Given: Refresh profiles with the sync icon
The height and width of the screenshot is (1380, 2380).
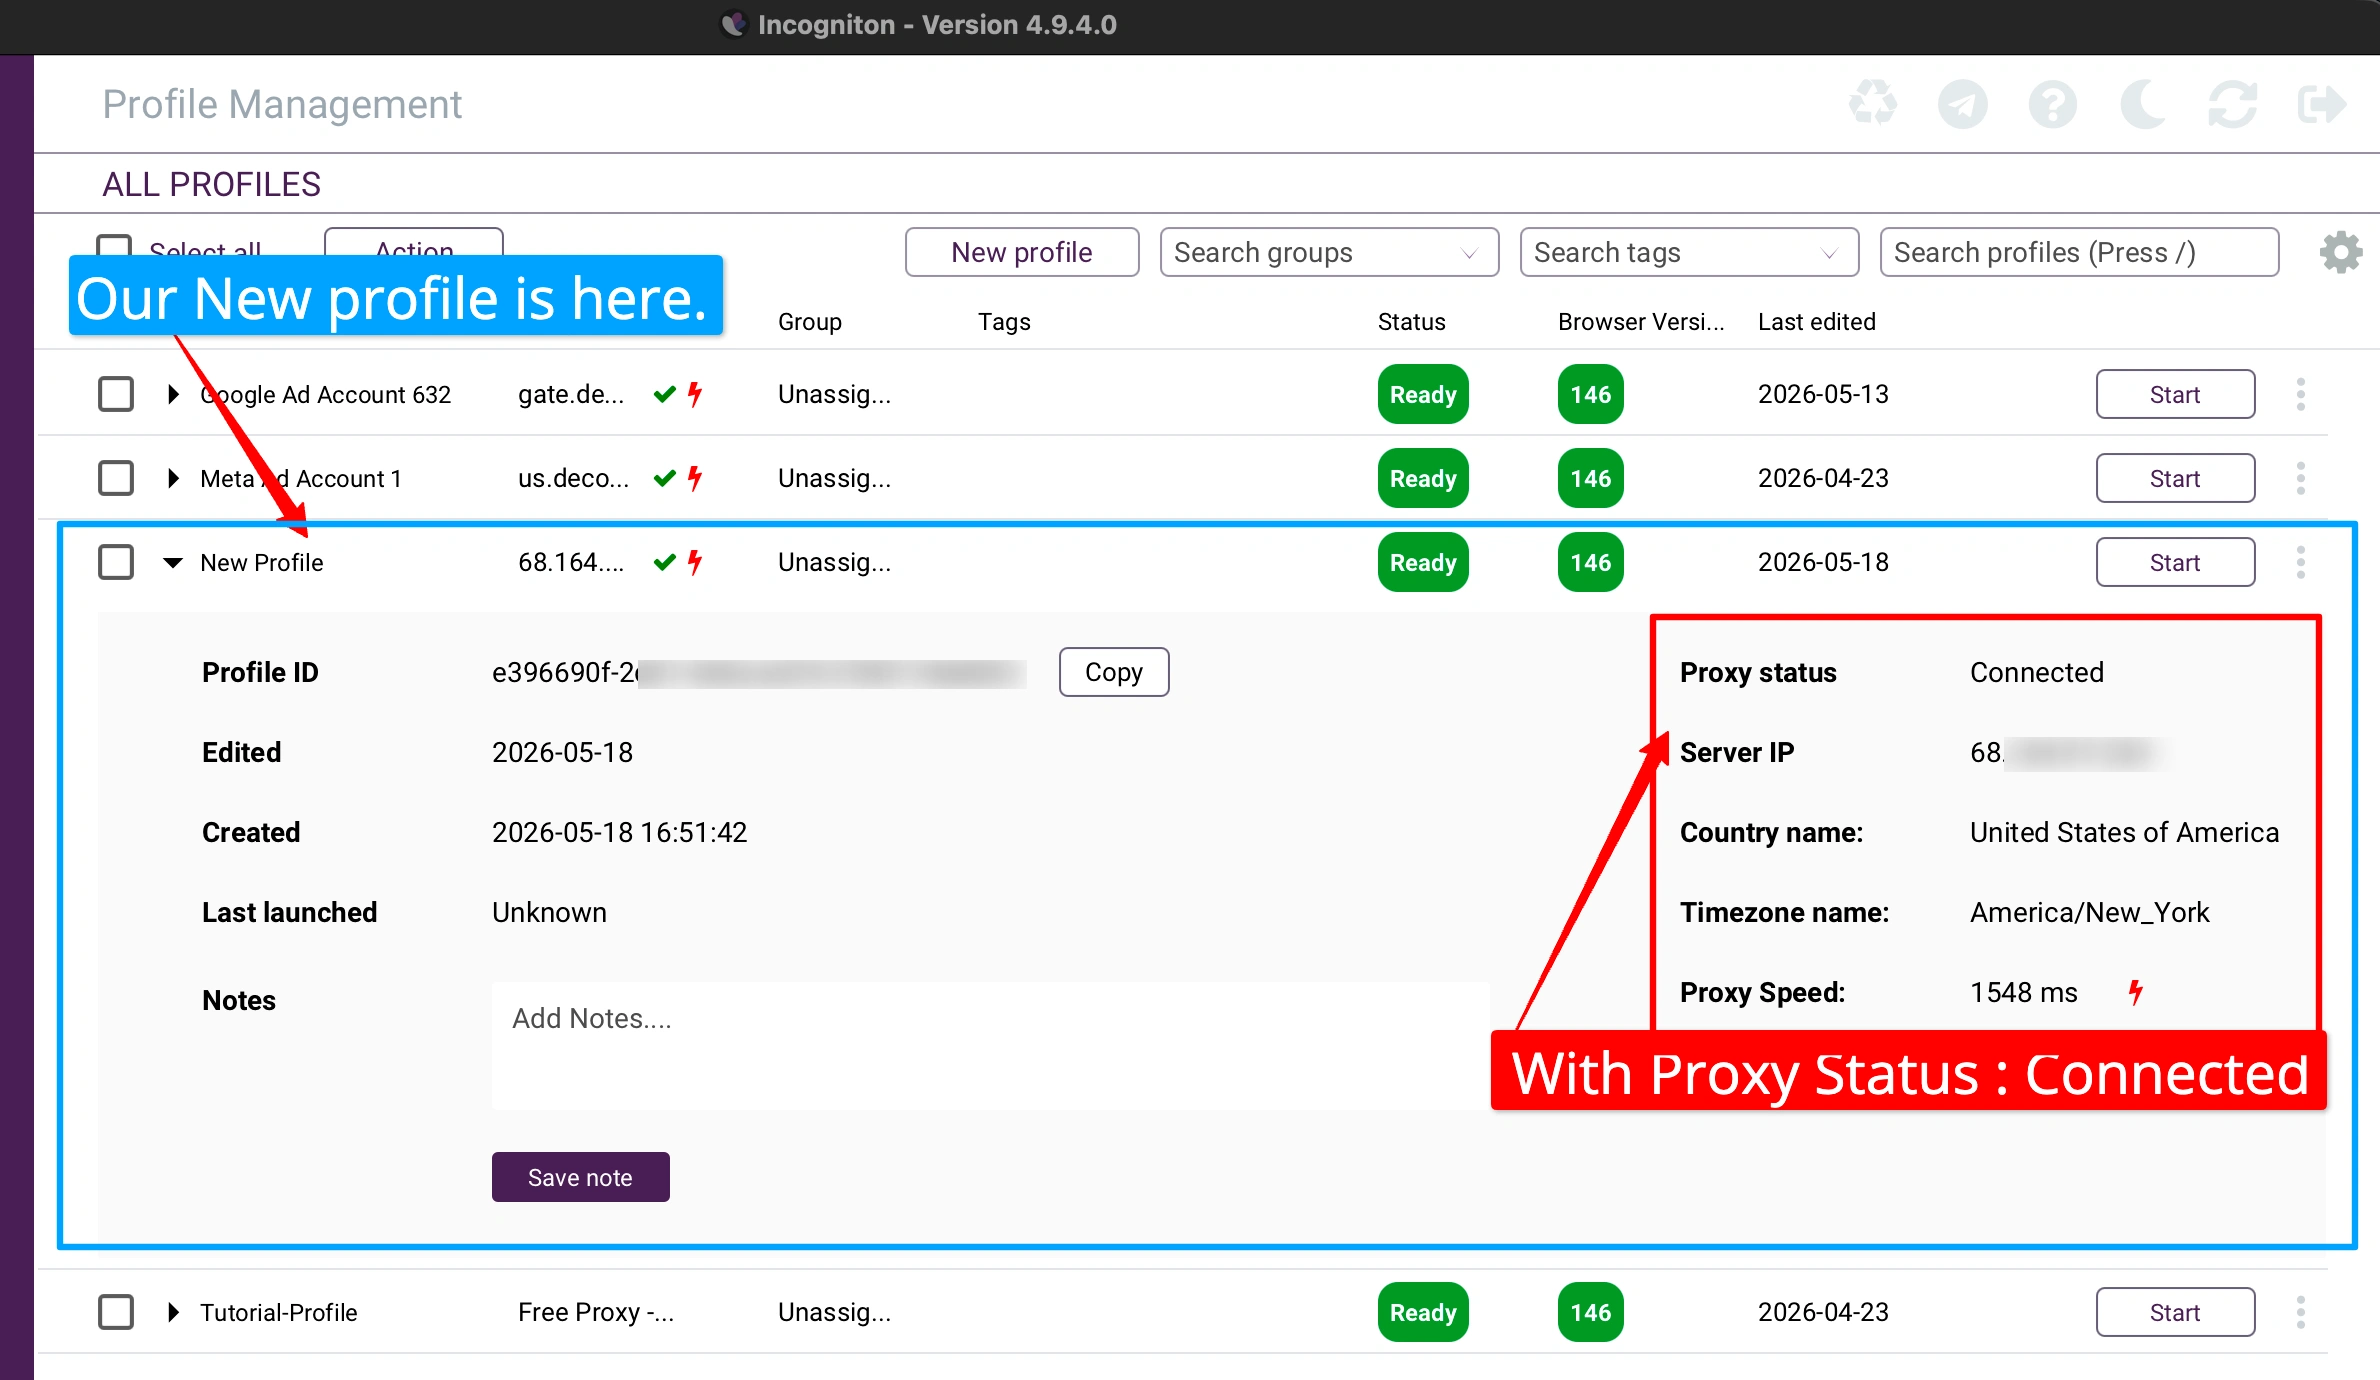Looking at the screenshot, I should point(2232,104).
